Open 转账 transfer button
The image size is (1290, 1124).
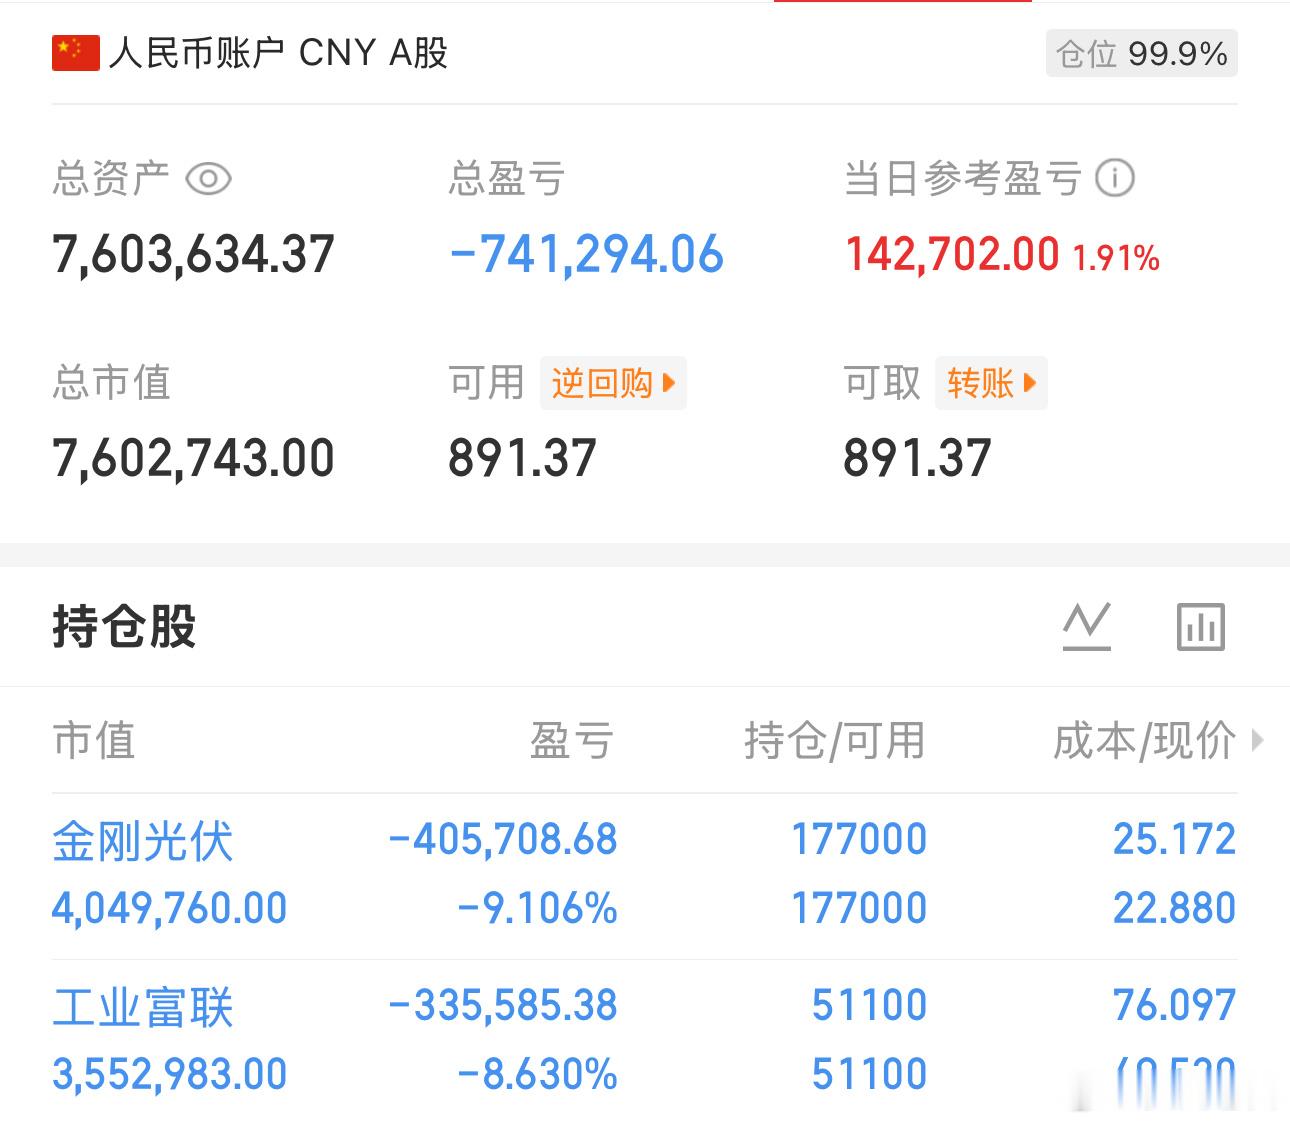pos(991,383)
